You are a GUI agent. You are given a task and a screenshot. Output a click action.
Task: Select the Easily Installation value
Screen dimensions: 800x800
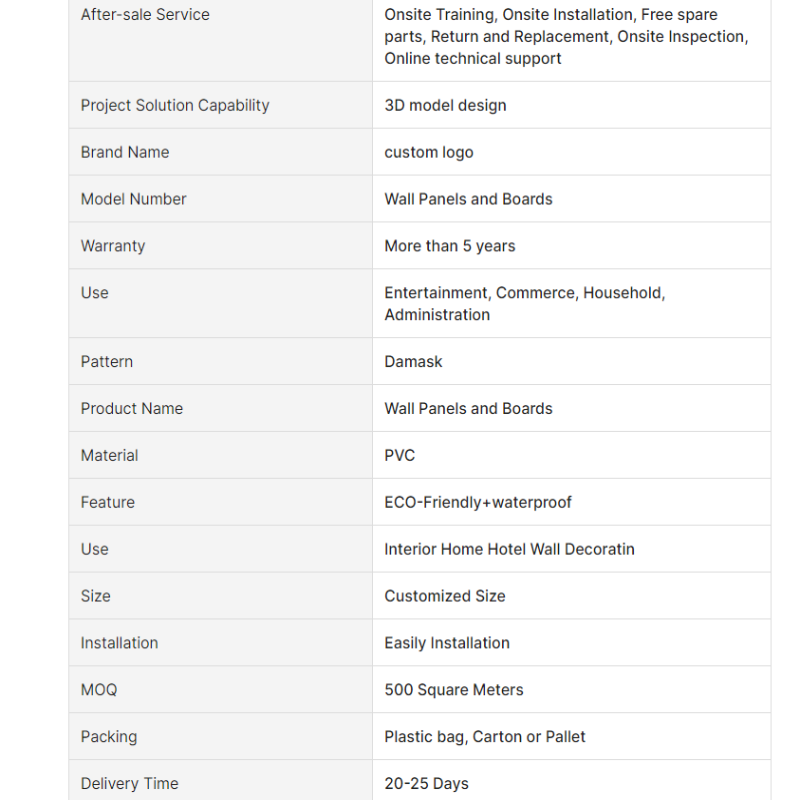click(x=447, y=643)
